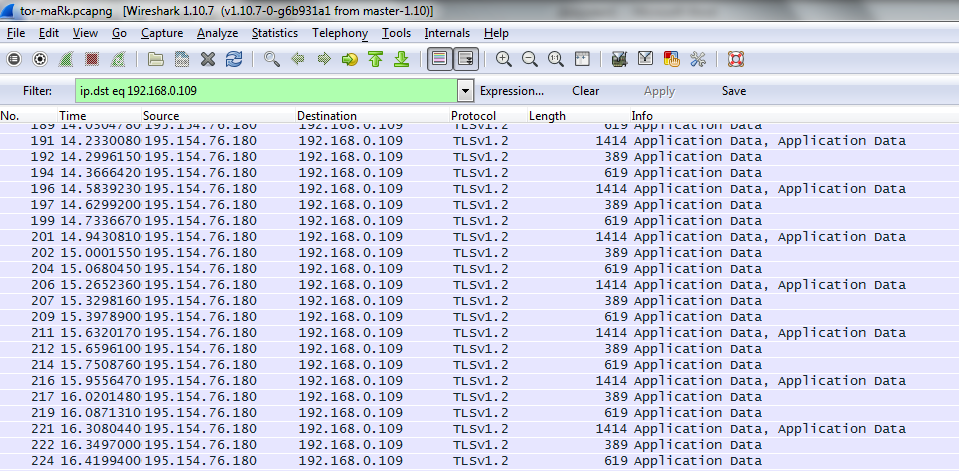This screenshot has width=959, height=471.
Task: Restart the running live capture
Action: pyautogui.click(x=118, y=59)
